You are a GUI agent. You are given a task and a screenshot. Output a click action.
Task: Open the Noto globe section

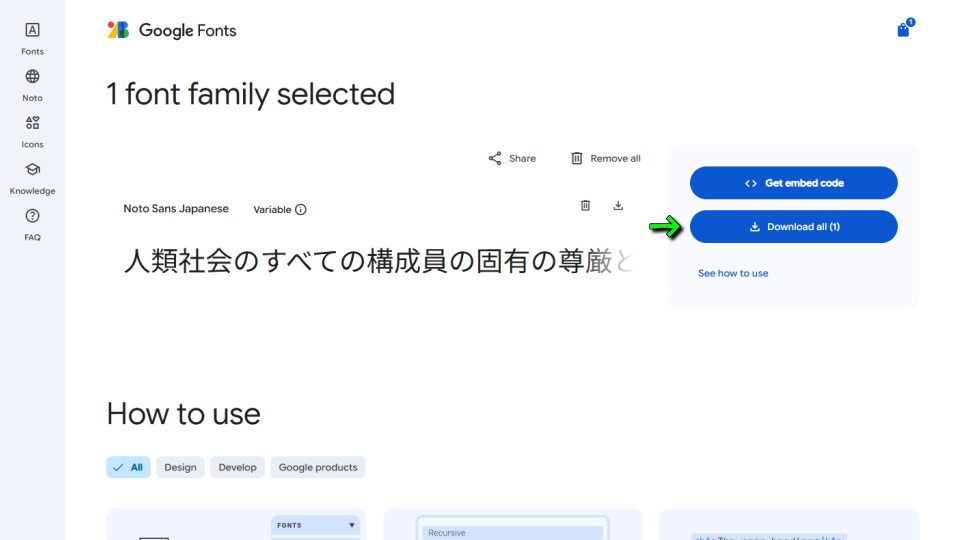(x=32, y=86)
